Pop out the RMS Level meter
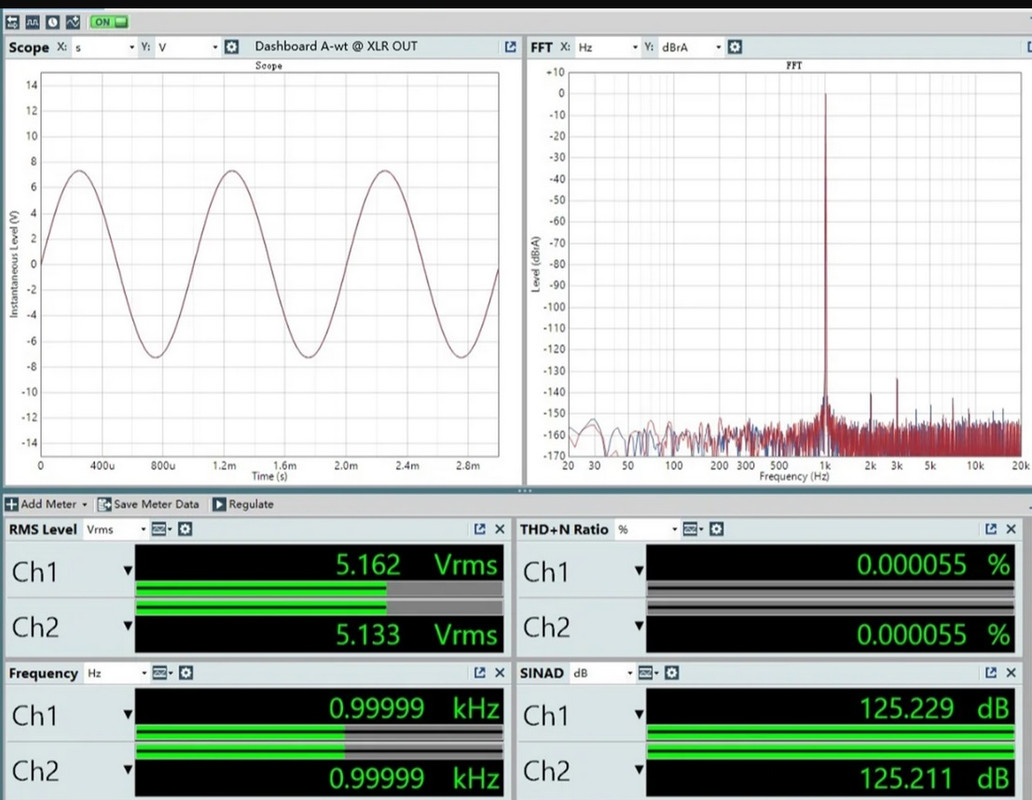 pos(479,529)
